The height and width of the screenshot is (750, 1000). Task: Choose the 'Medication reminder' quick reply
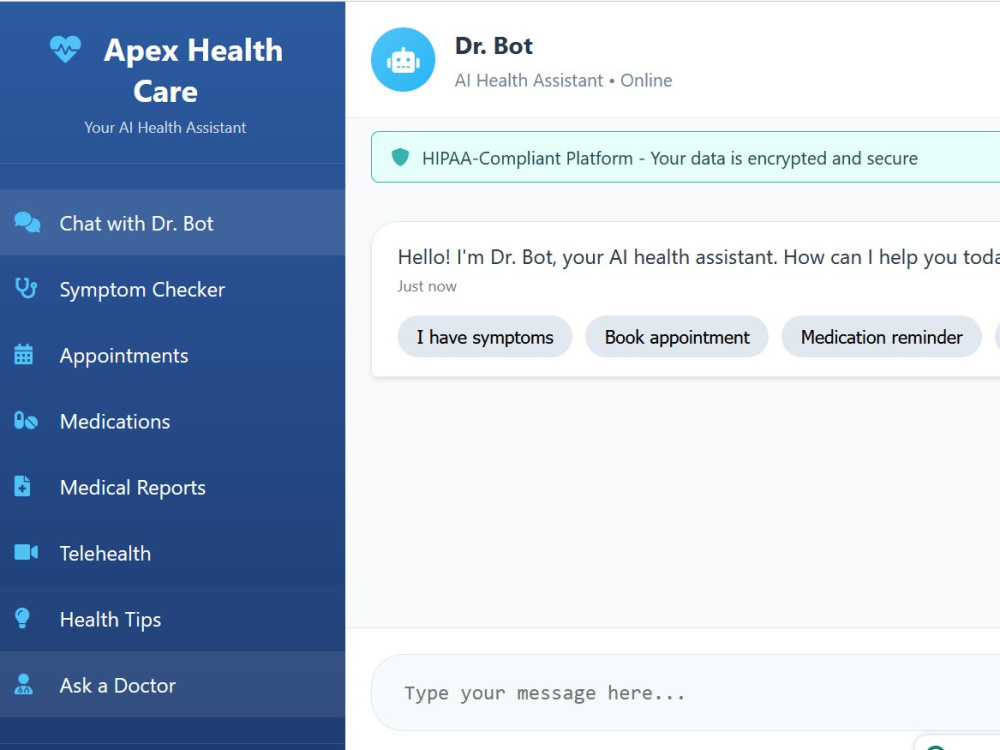tap(881, 337)
